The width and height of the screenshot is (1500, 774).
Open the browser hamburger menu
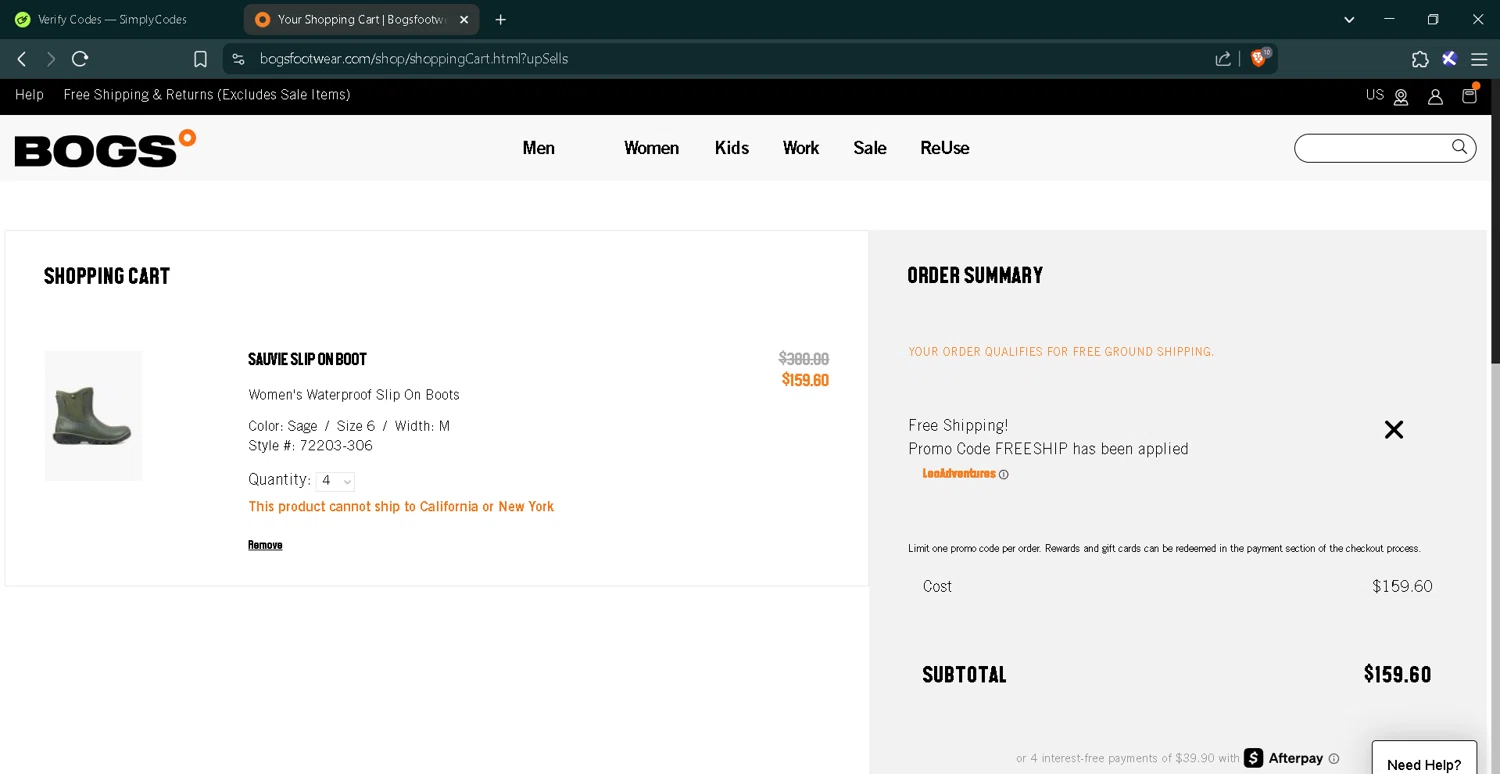coord(1479,59)
